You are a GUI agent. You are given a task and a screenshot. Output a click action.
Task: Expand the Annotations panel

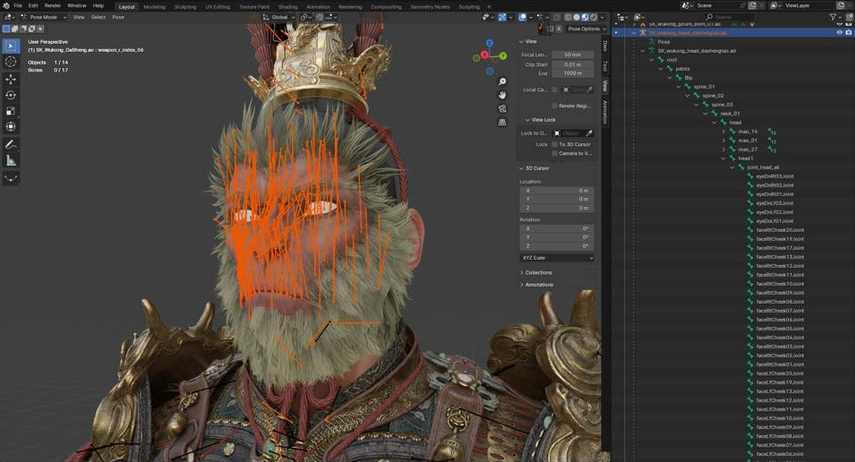point(522,285)
